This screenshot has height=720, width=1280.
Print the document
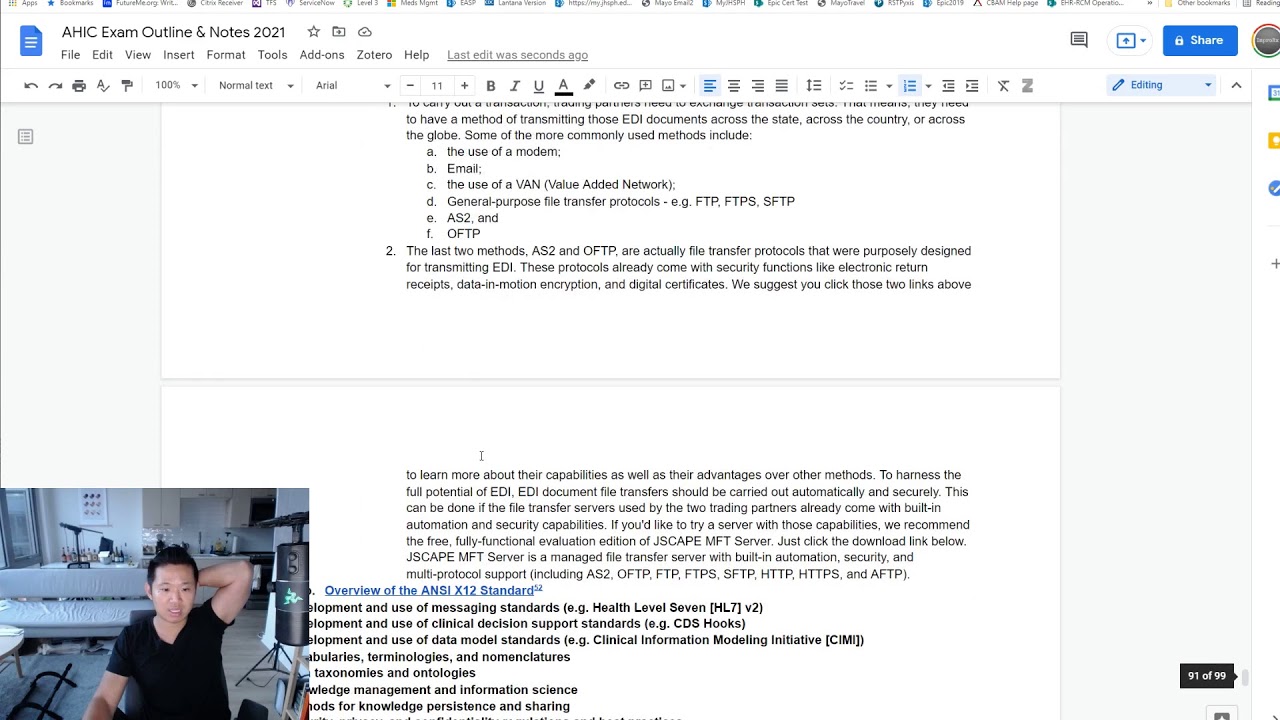tap(79, 86)
